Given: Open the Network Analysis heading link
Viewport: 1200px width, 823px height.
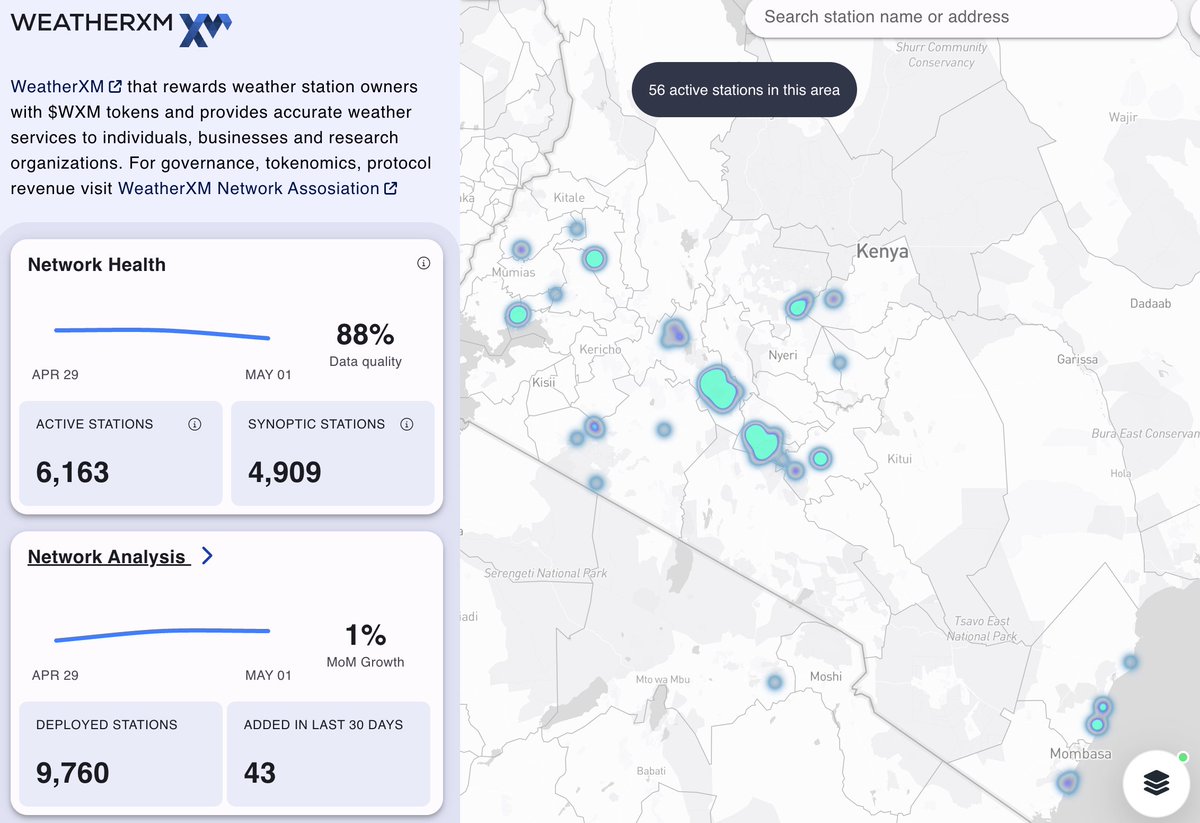Looking at the screenshot, I should 107,557.
